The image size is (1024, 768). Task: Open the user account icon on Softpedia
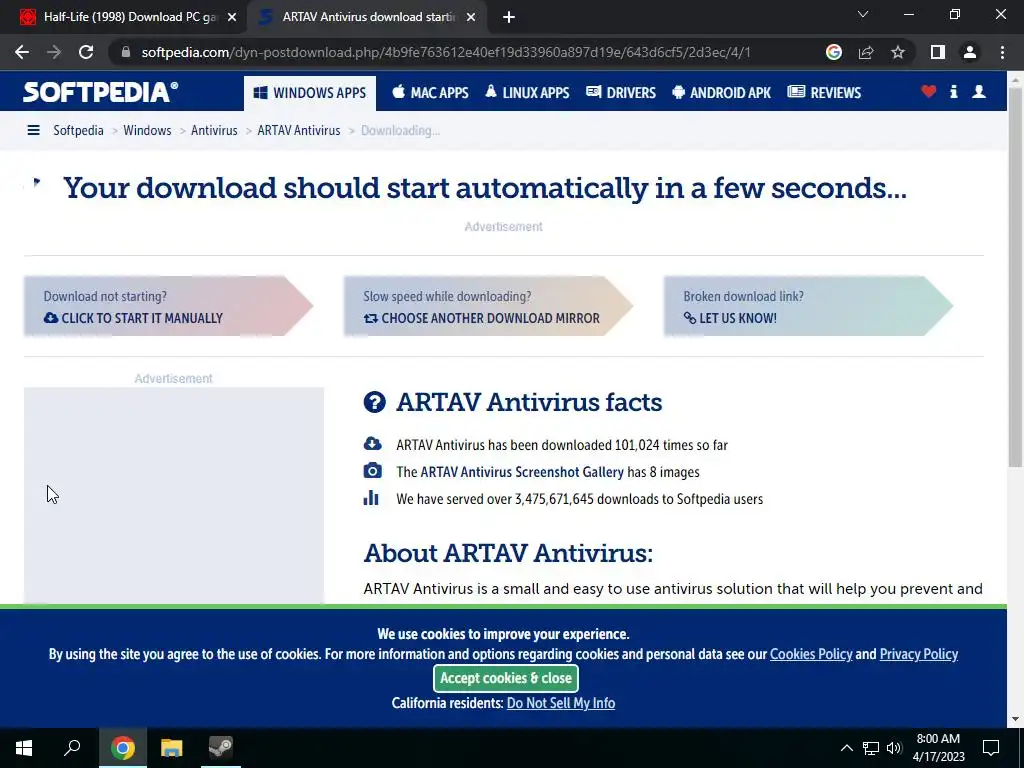[979, 91]
